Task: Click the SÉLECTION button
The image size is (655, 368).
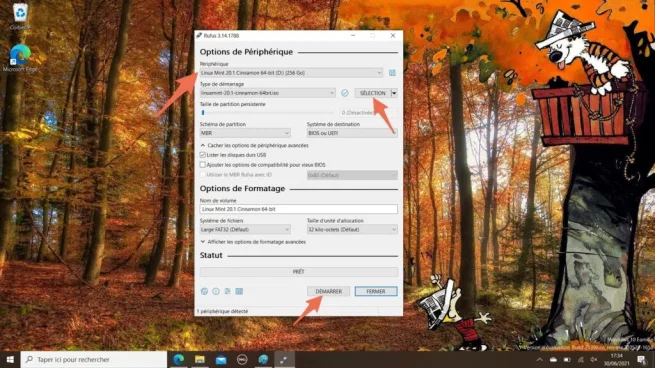Action: click(373, 93)
